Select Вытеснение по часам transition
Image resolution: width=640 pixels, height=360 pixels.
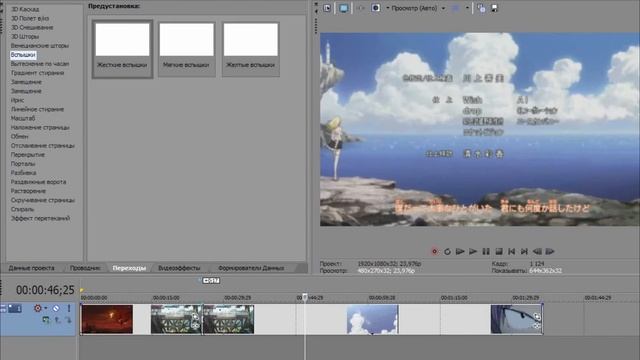click(x=40, y=64)
